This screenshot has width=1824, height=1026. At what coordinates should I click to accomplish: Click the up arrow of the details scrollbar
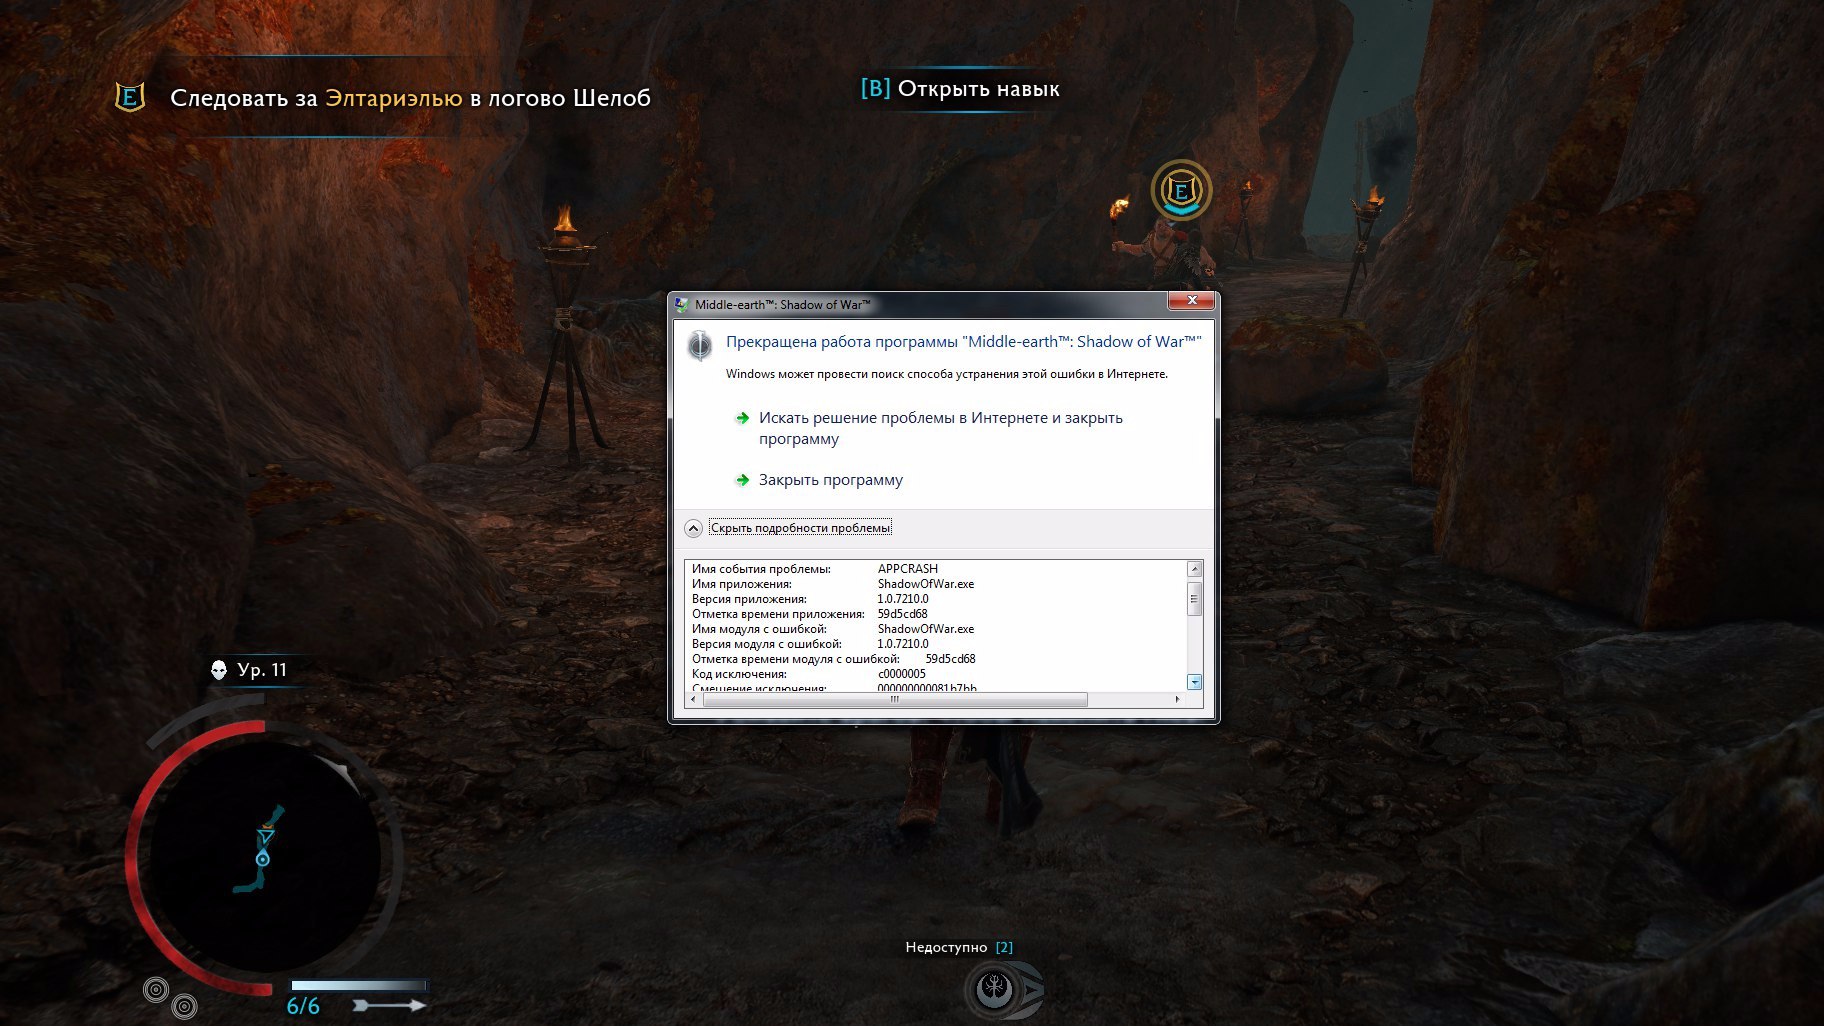click(1194, 569)
